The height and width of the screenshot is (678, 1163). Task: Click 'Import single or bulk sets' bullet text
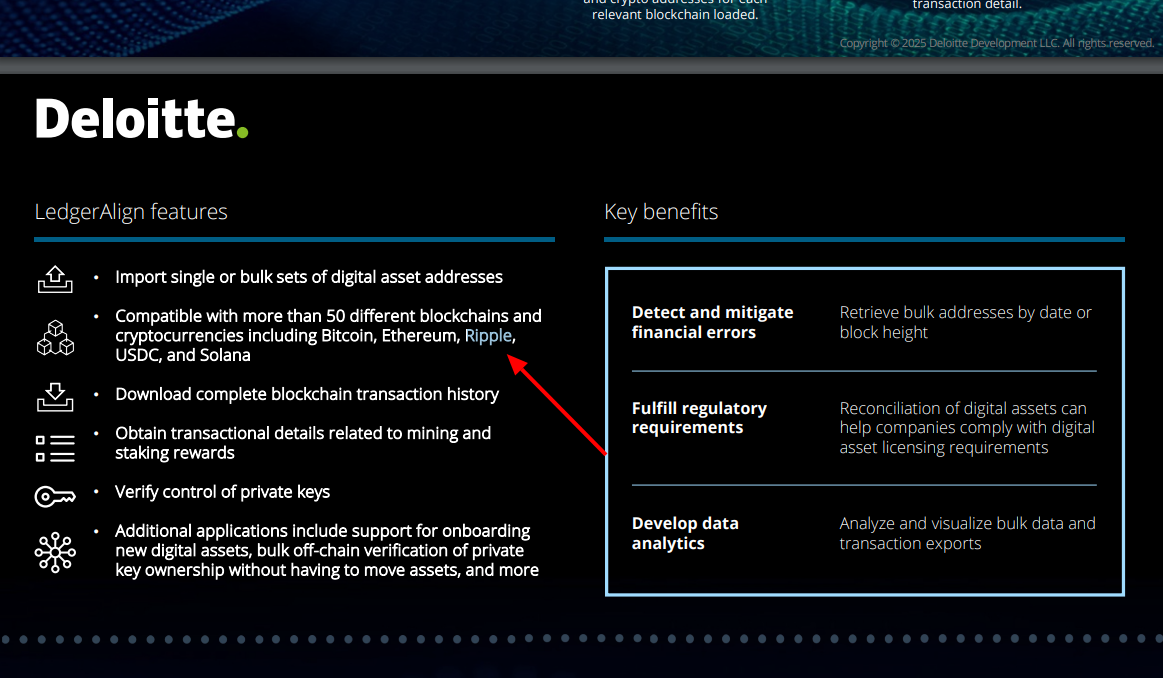(309, 277)
